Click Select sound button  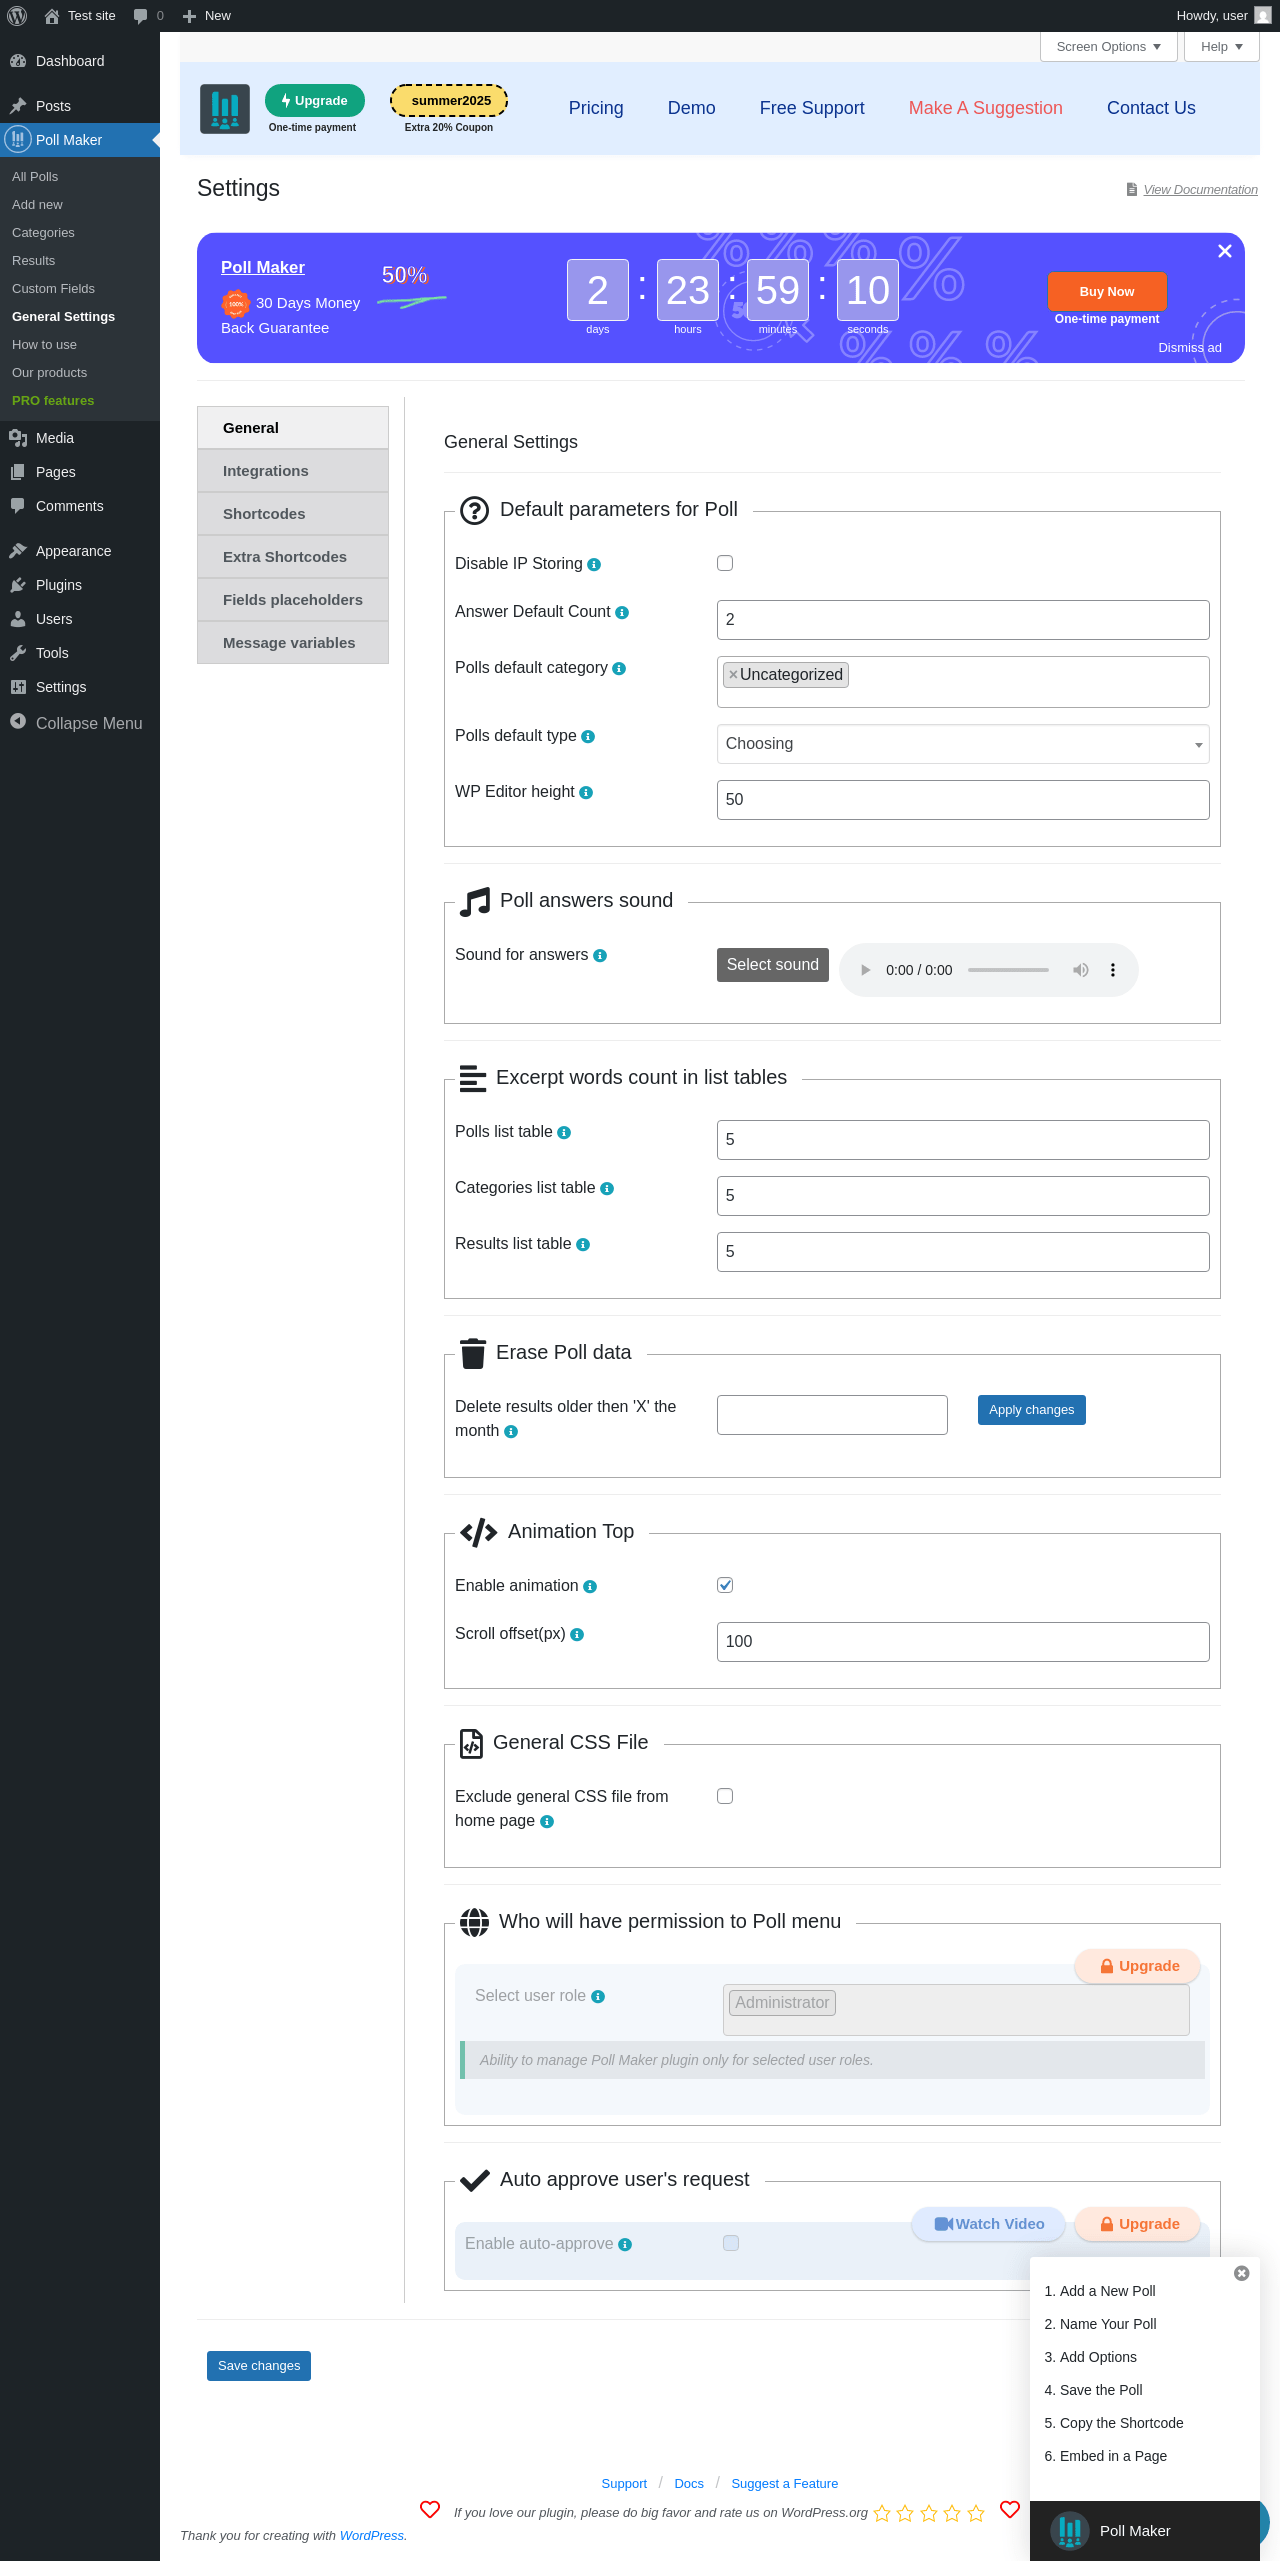(x=773, y=965)
